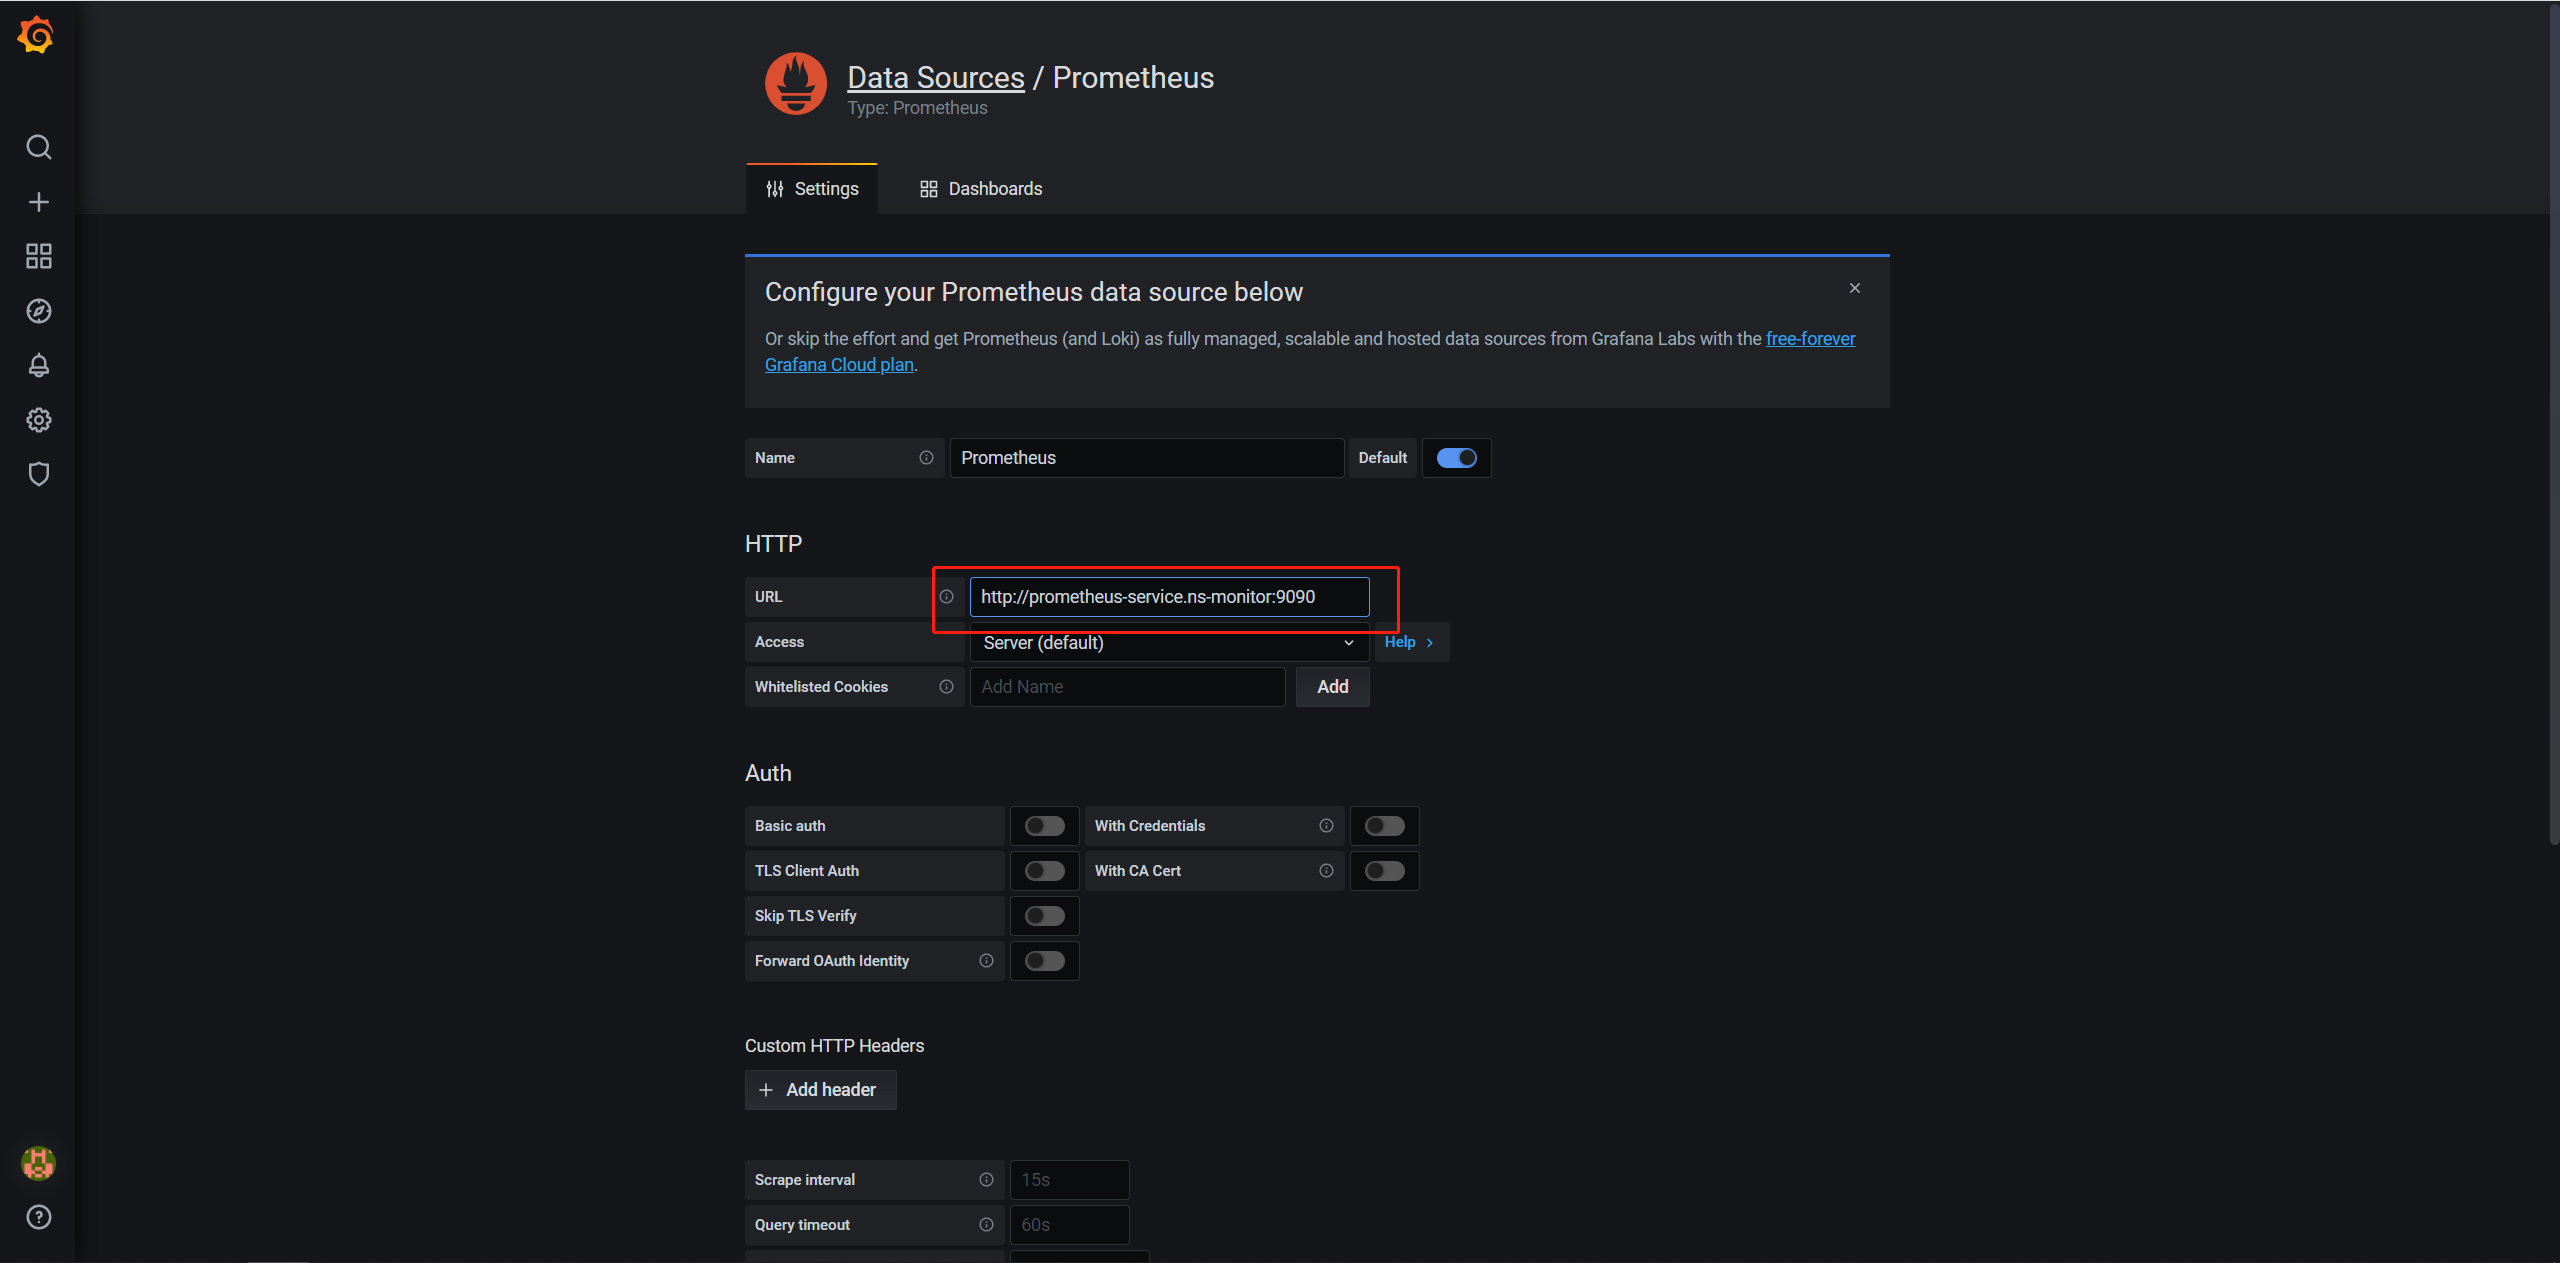The image size is (2560, 1263).
Task: Enable the TLS Client Auth switch
Action: click(x=1045, y=871)
